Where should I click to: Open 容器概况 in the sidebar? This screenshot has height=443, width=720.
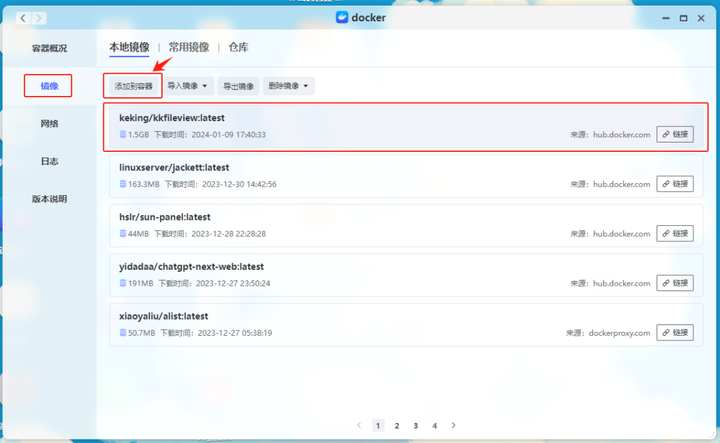point(49,48)
